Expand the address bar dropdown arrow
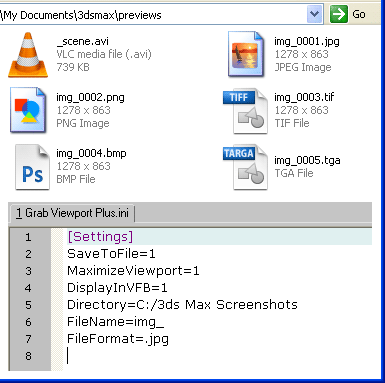385x383 pixels. 314,14
